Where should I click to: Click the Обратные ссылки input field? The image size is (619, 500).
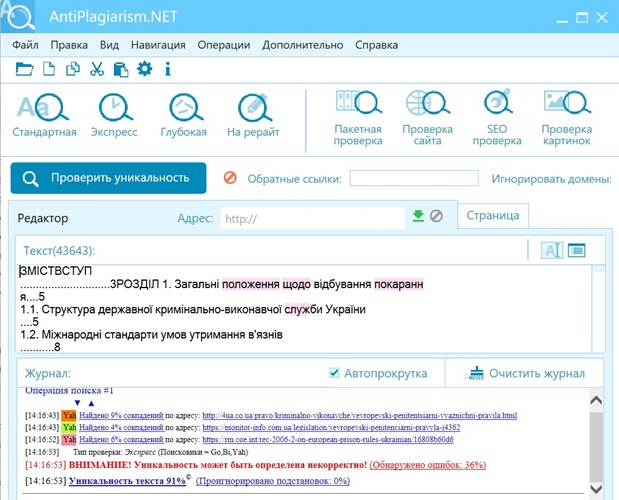click(414, 178)
